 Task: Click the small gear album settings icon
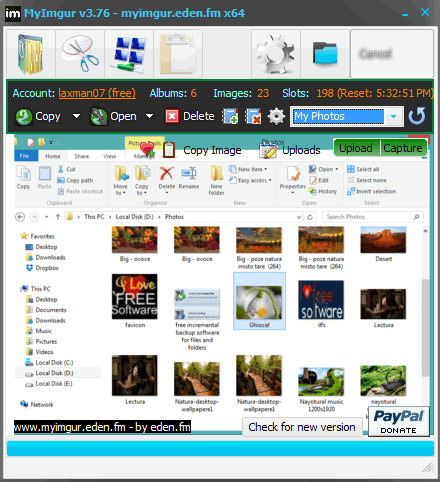coord(276,116)
